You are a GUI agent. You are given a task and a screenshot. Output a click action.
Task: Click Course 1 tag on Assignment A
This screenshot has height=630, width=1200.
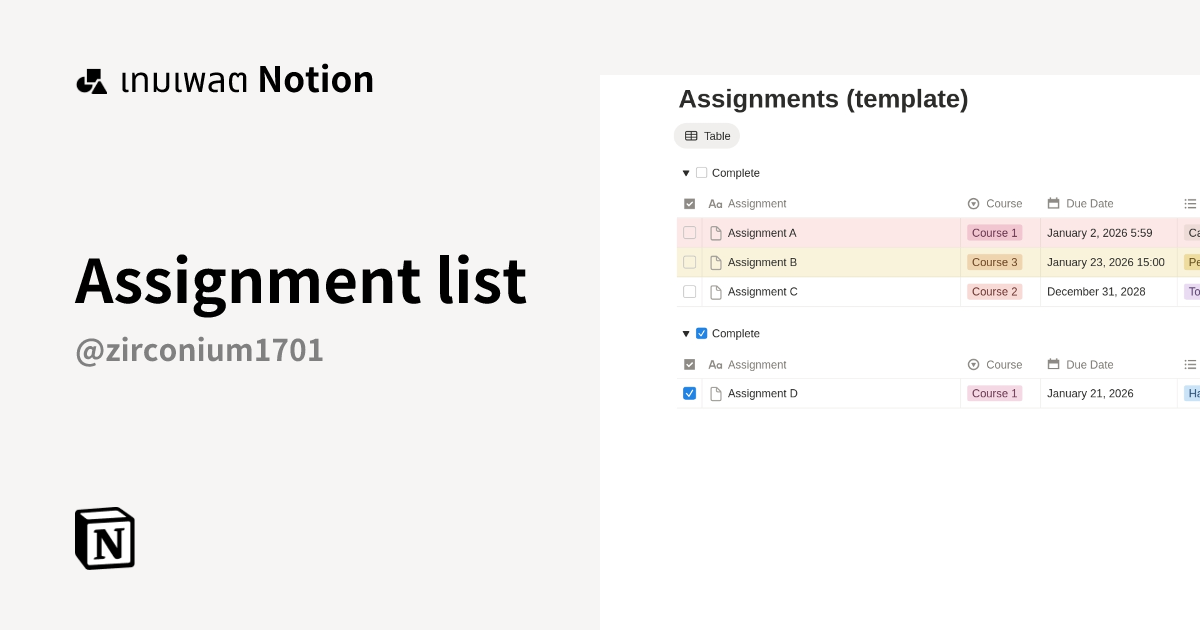point(994,233)
